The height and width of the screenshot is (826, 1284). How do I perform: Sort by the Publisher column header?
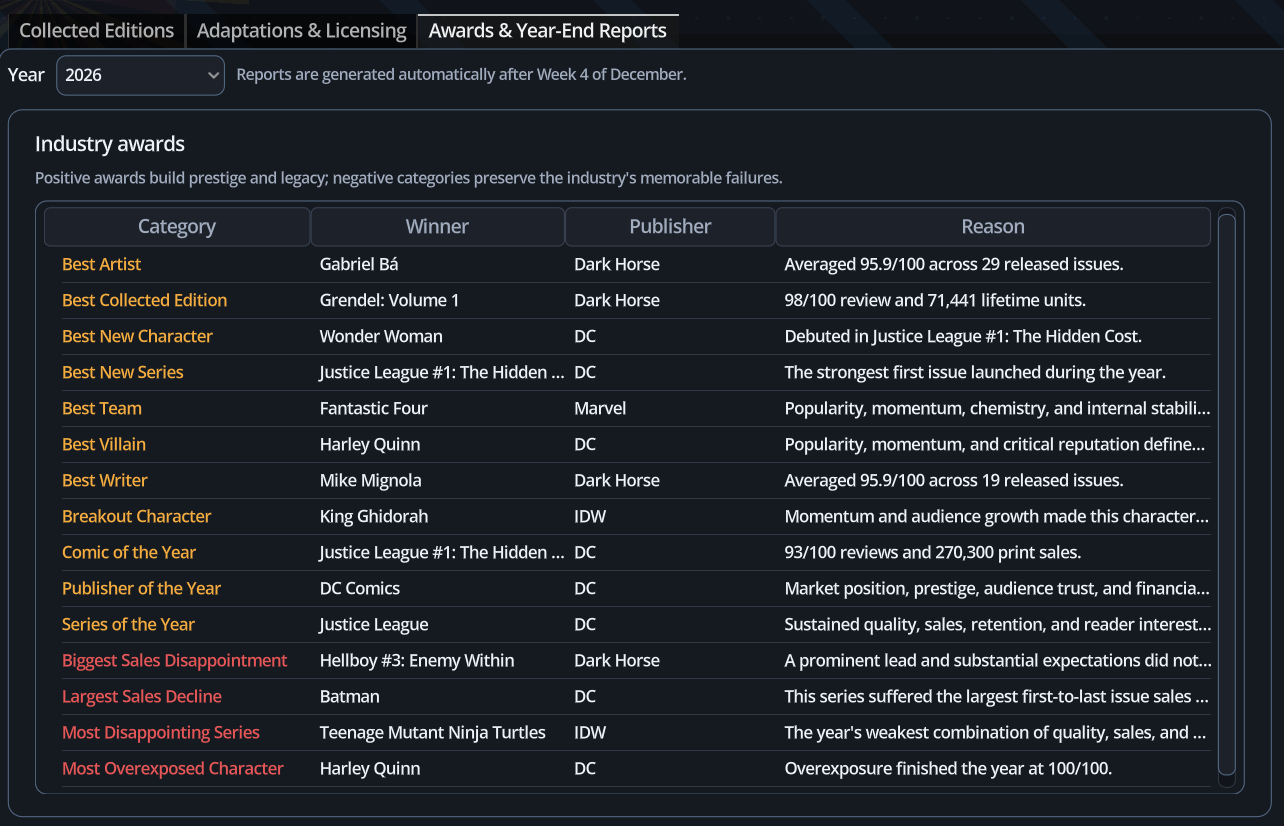click(x=670, y=227)
